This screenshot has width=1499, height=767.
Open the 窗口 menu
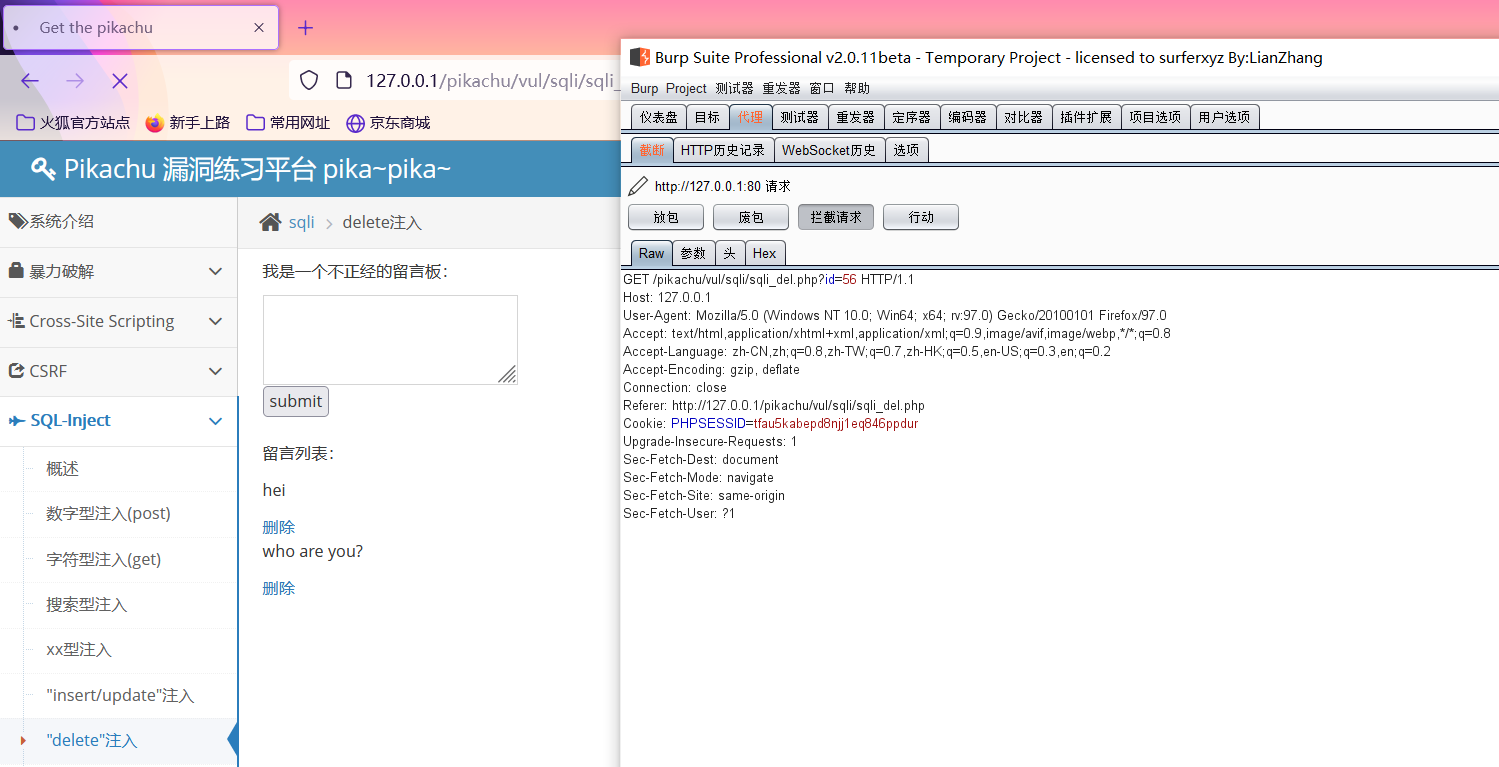pyautogui.click(x=822, y=88)
